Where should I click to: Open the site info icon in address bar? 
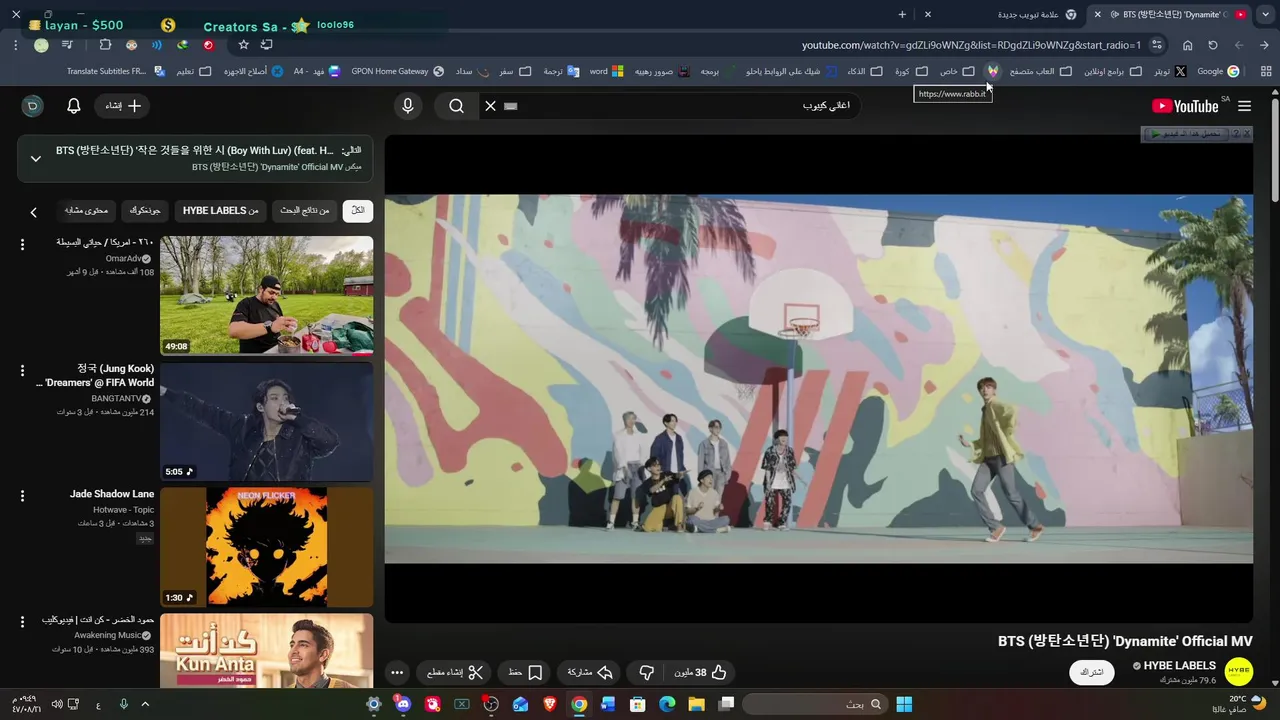[1157, 45]
